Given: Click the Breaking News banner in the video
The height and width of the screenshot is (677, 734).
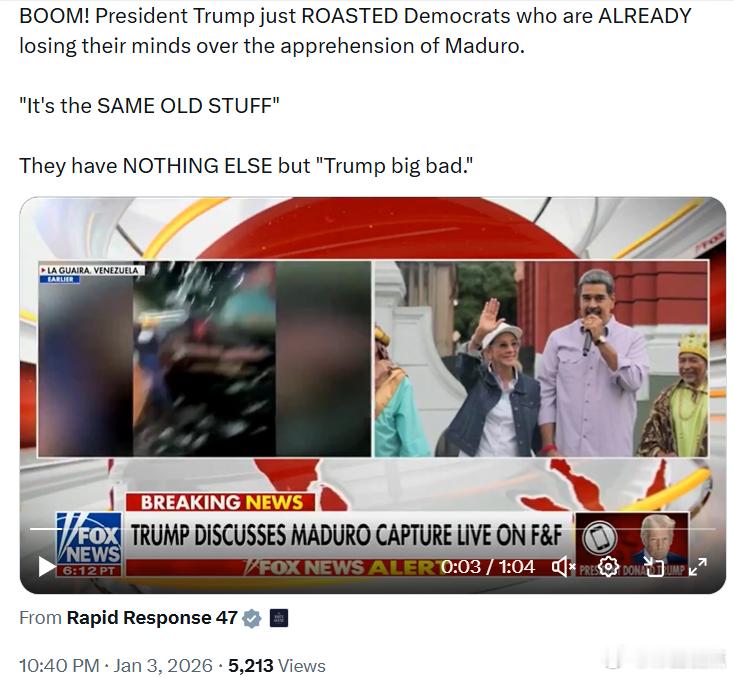Looking at the screenshot, I should click(220, 502).
